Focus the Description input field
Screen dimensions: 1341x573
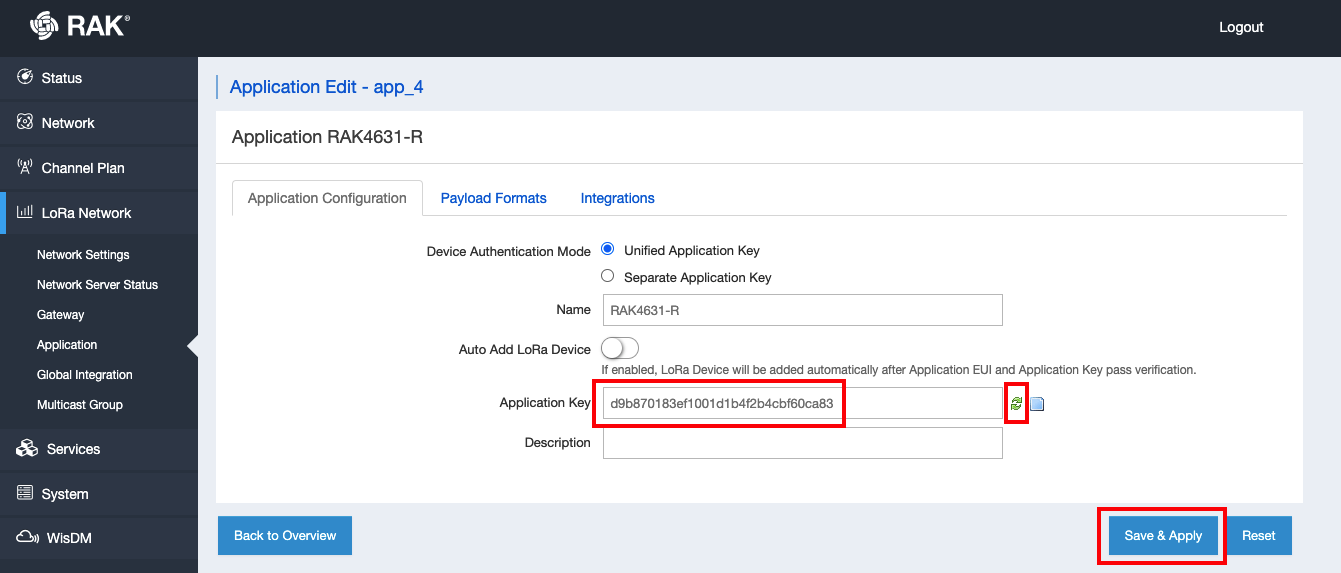802,443
